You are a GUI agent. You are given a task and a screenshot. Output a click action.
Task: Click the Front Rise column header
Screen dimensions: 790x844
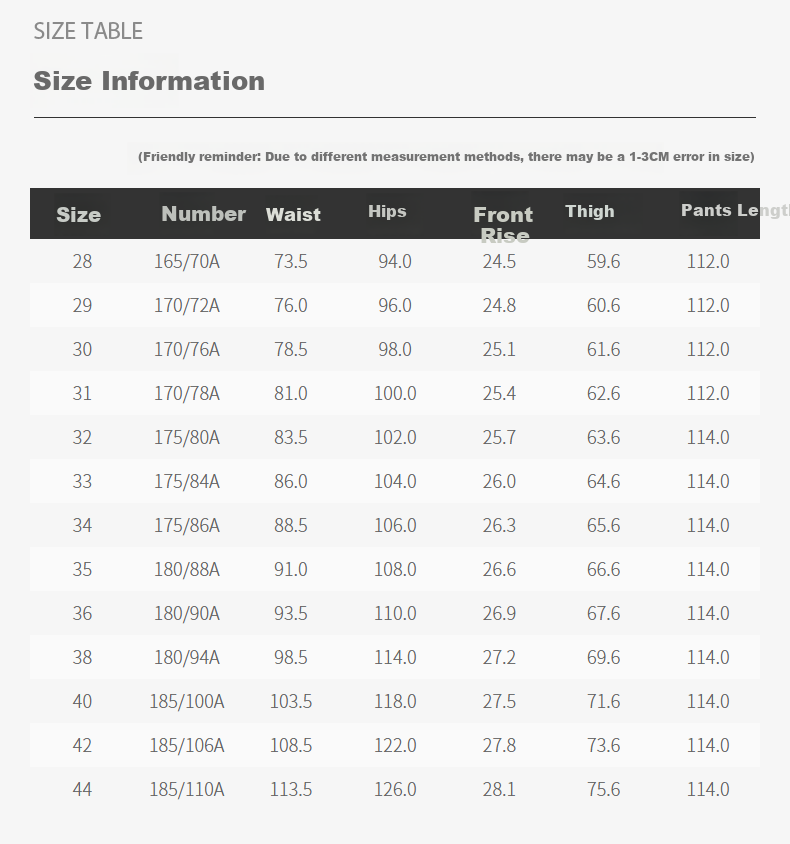pos(504,225)
